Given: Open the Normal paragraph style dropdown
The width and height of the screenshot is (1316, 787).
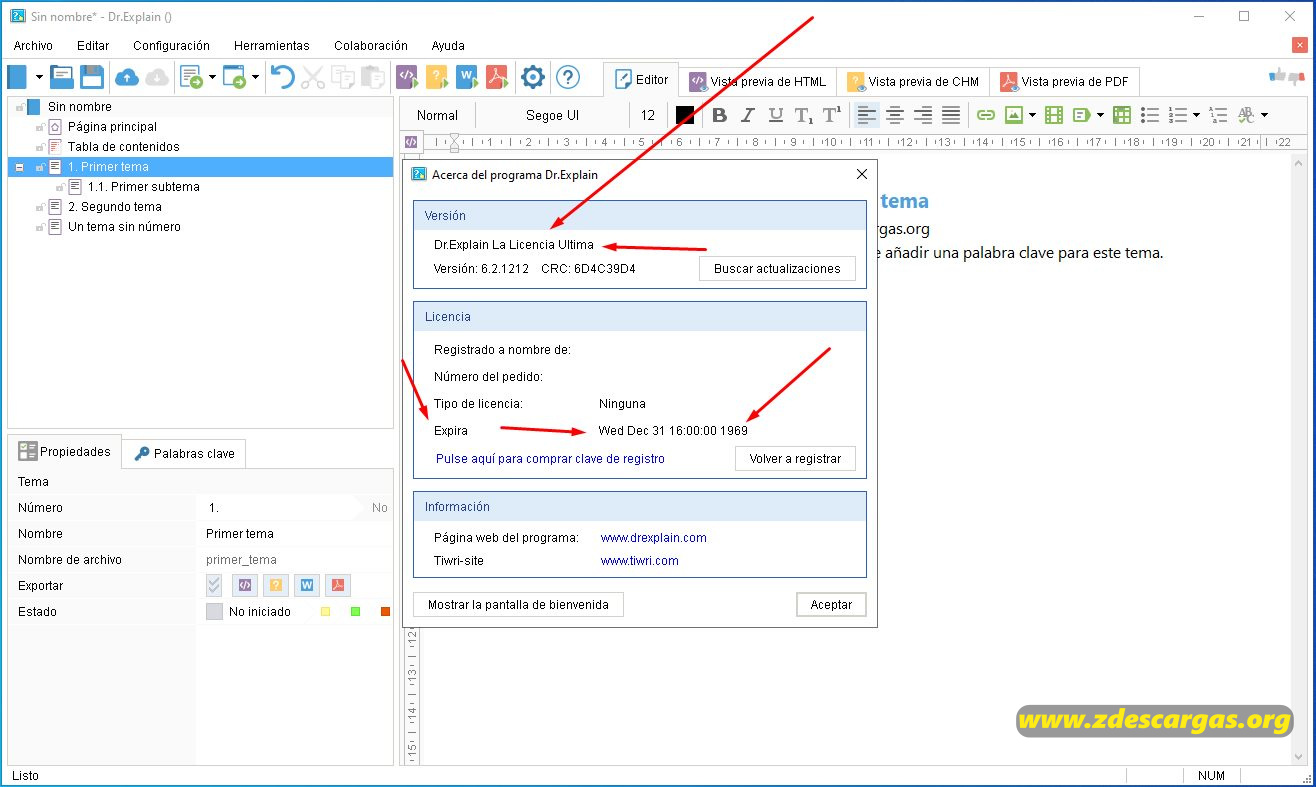Looking at the screenshot, I should 437,115.
